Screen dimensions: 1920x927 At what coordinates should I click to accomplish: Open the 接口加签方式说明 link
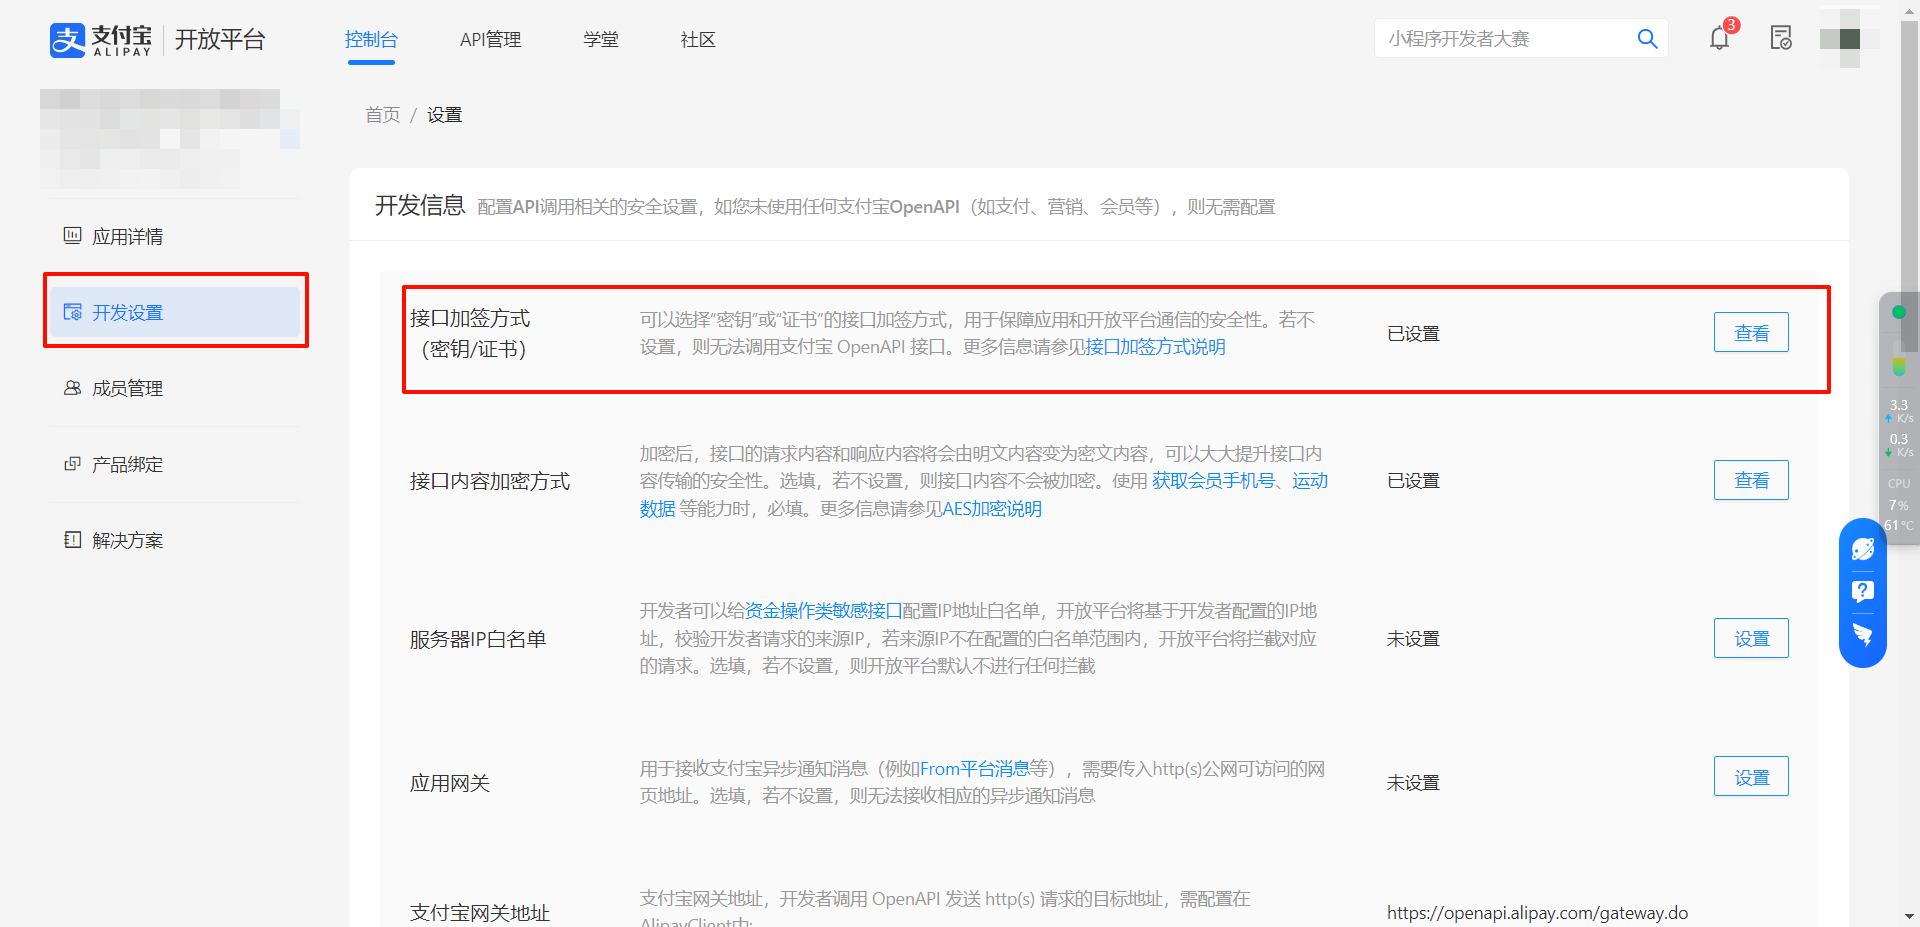pos(1156,347)
